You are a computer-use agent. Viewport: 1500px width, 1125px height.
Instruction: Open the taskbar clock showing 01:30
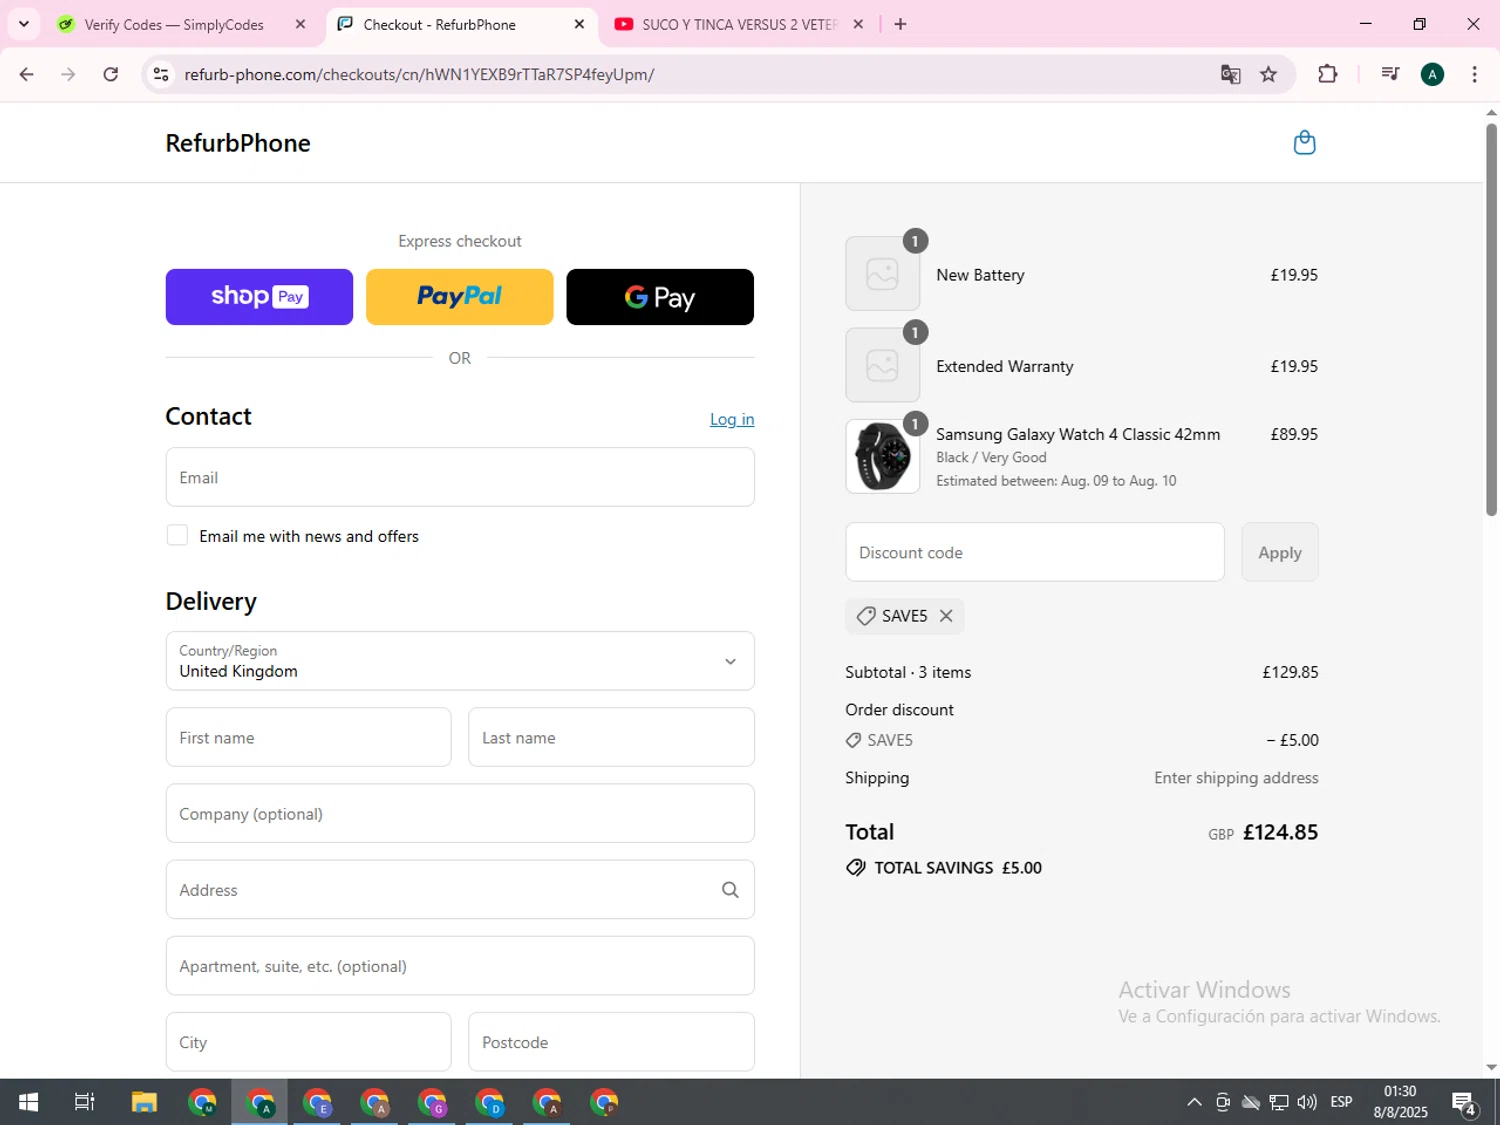click(1400, 1102)
